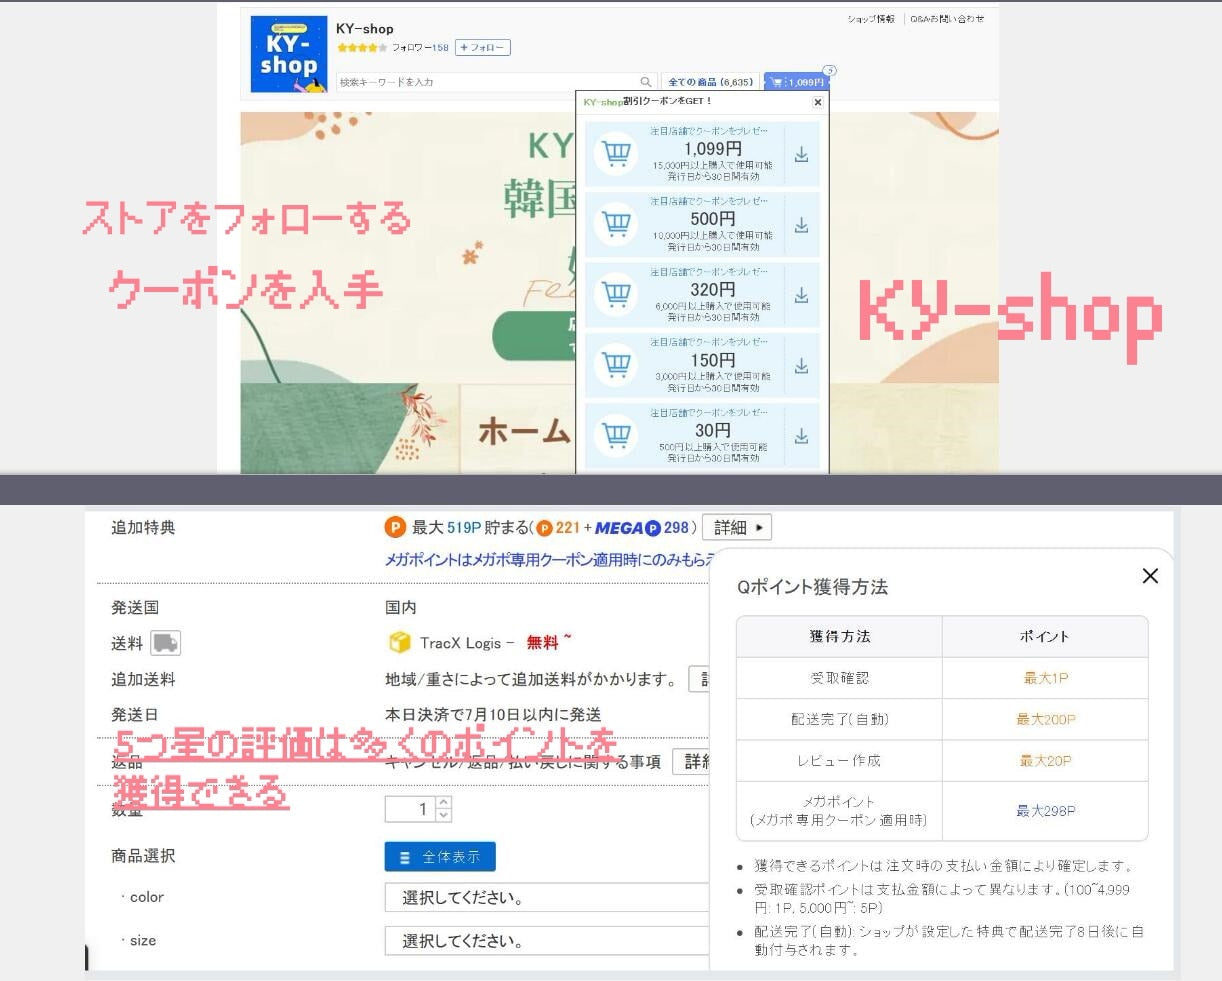Download the 320円 coupon

click(801, 296)
